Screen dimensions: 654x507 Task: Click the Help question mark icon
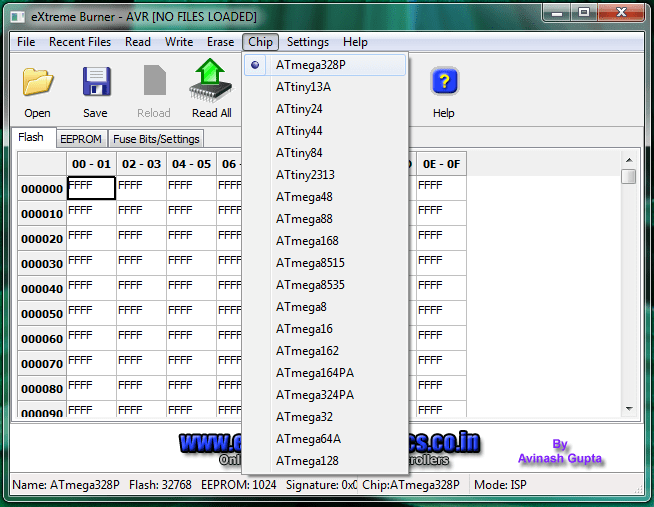[444, 82]
